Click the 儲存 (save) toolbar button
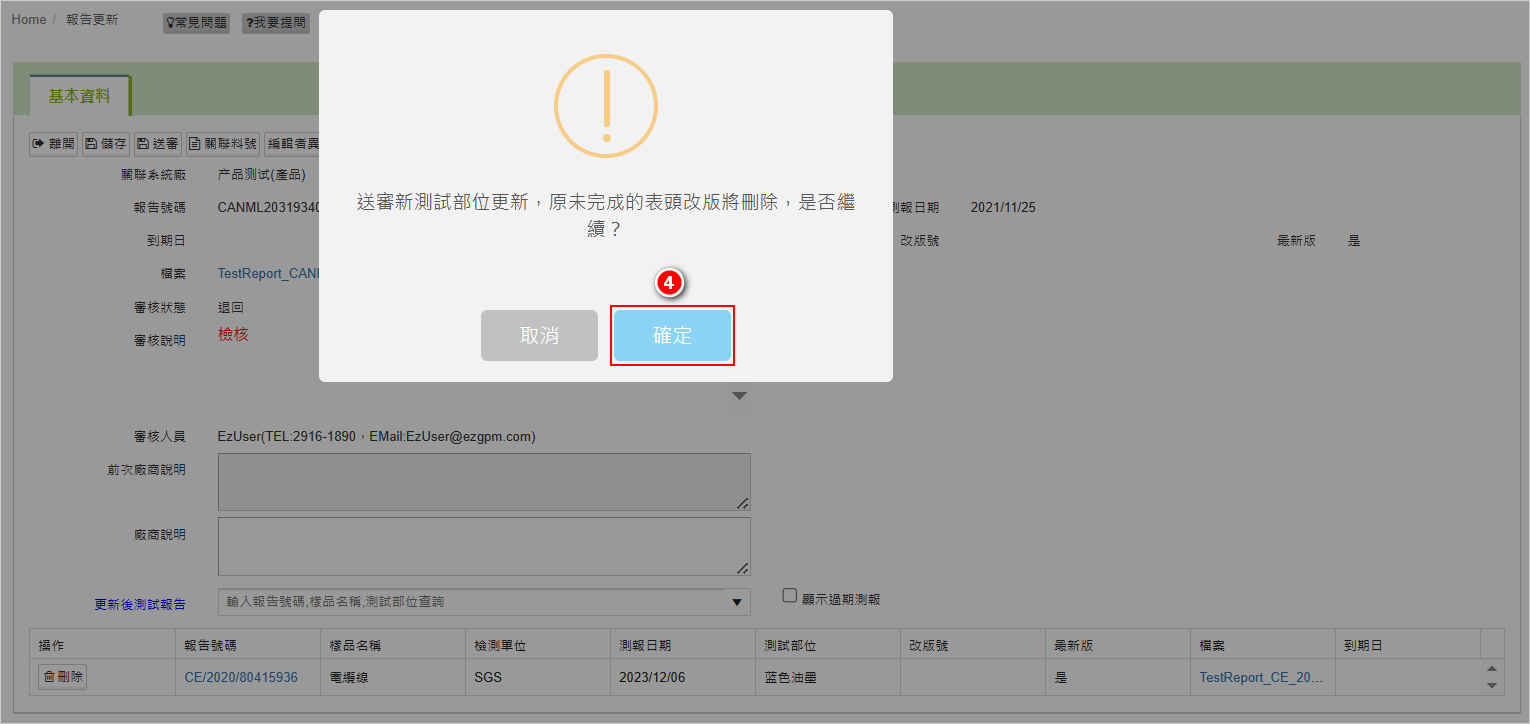 pos(105,144)
